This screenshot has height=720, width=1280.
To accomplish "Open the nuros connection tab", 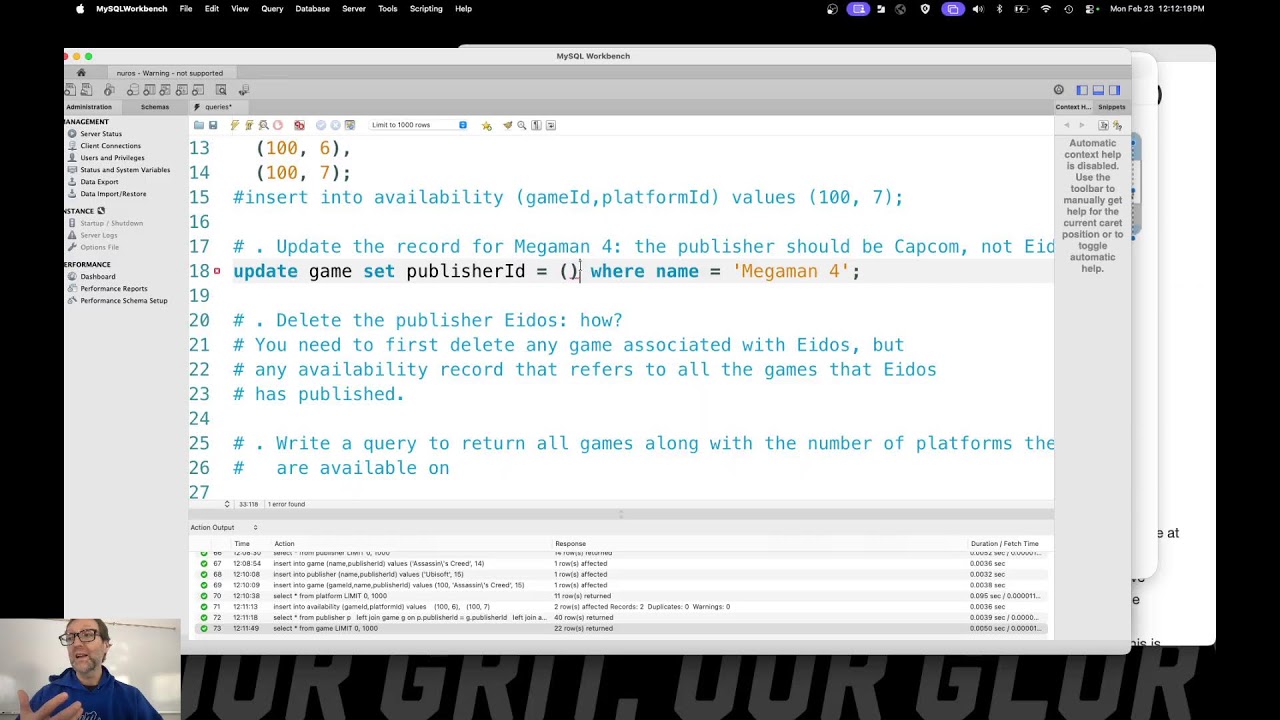I will coord(169,73).
